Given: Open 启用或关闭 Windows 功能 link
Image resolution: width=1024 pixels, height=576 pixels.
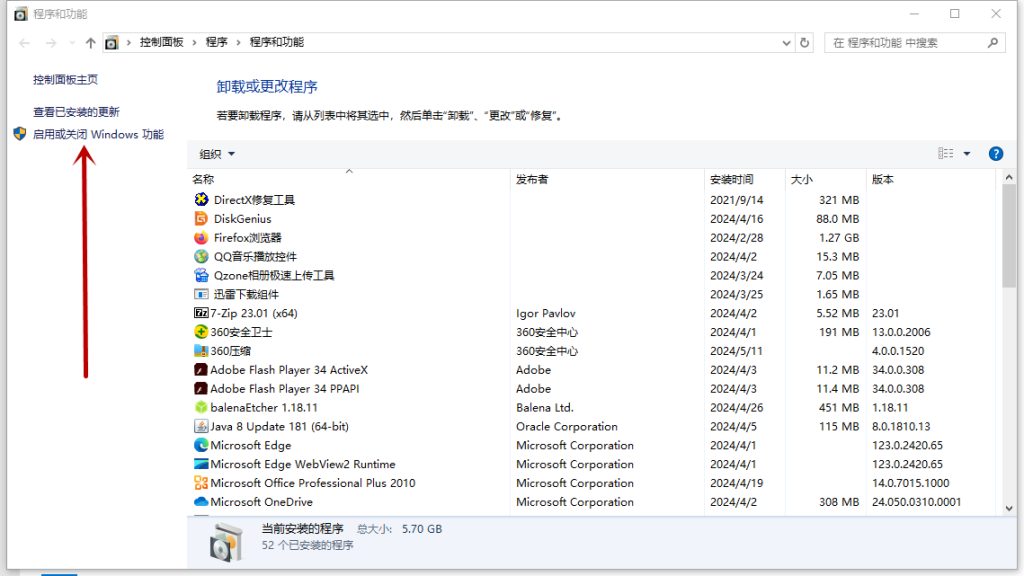Looking at the screenshot, I should pos(98,134).
